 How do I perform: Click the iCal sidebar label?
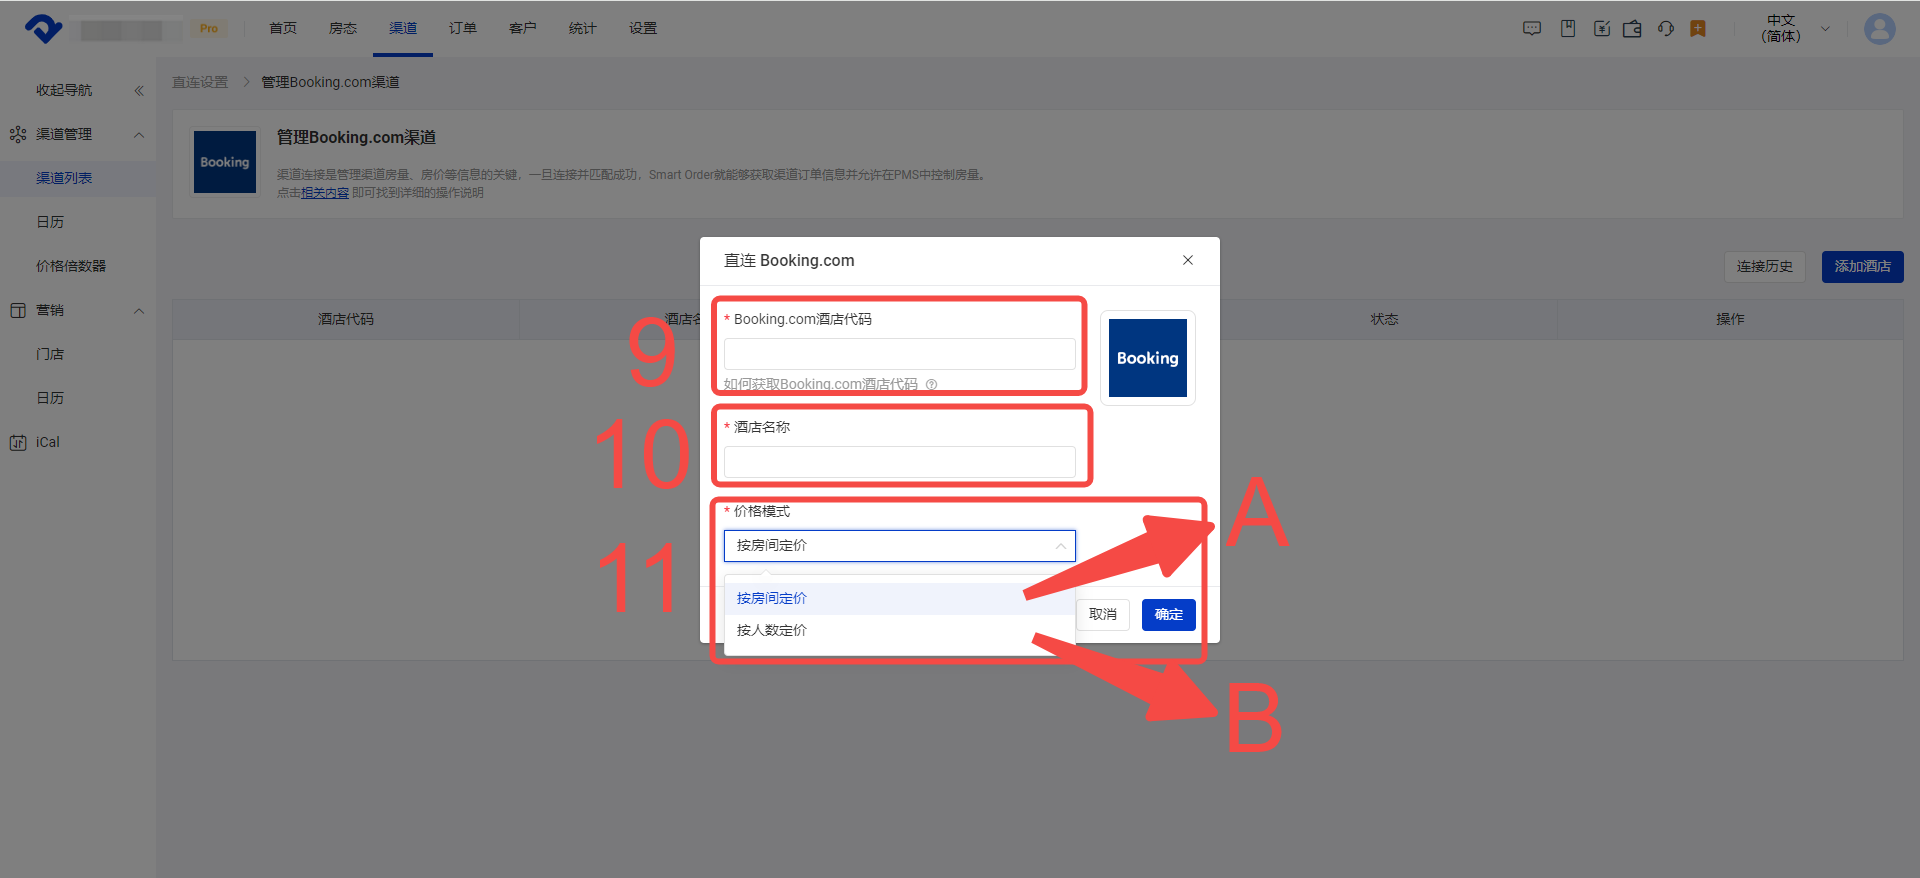[48, 442]
